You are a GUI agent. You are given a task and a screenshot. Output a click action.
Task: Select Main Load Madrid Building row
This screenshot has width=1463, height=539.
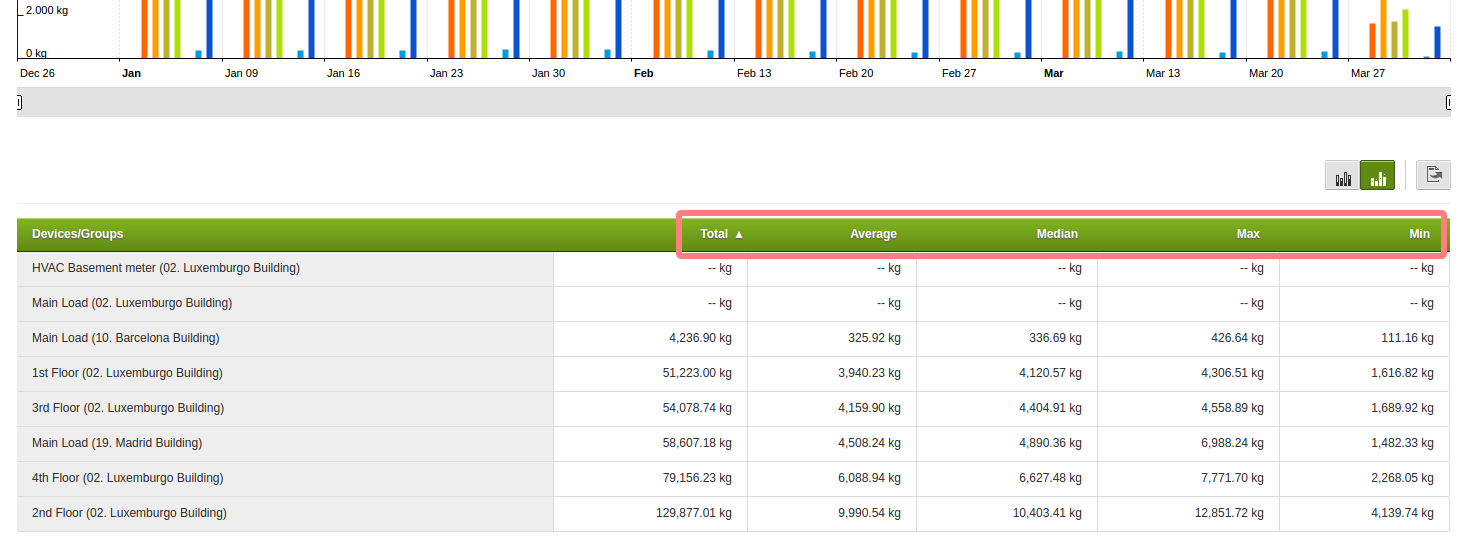pos(733,444)
